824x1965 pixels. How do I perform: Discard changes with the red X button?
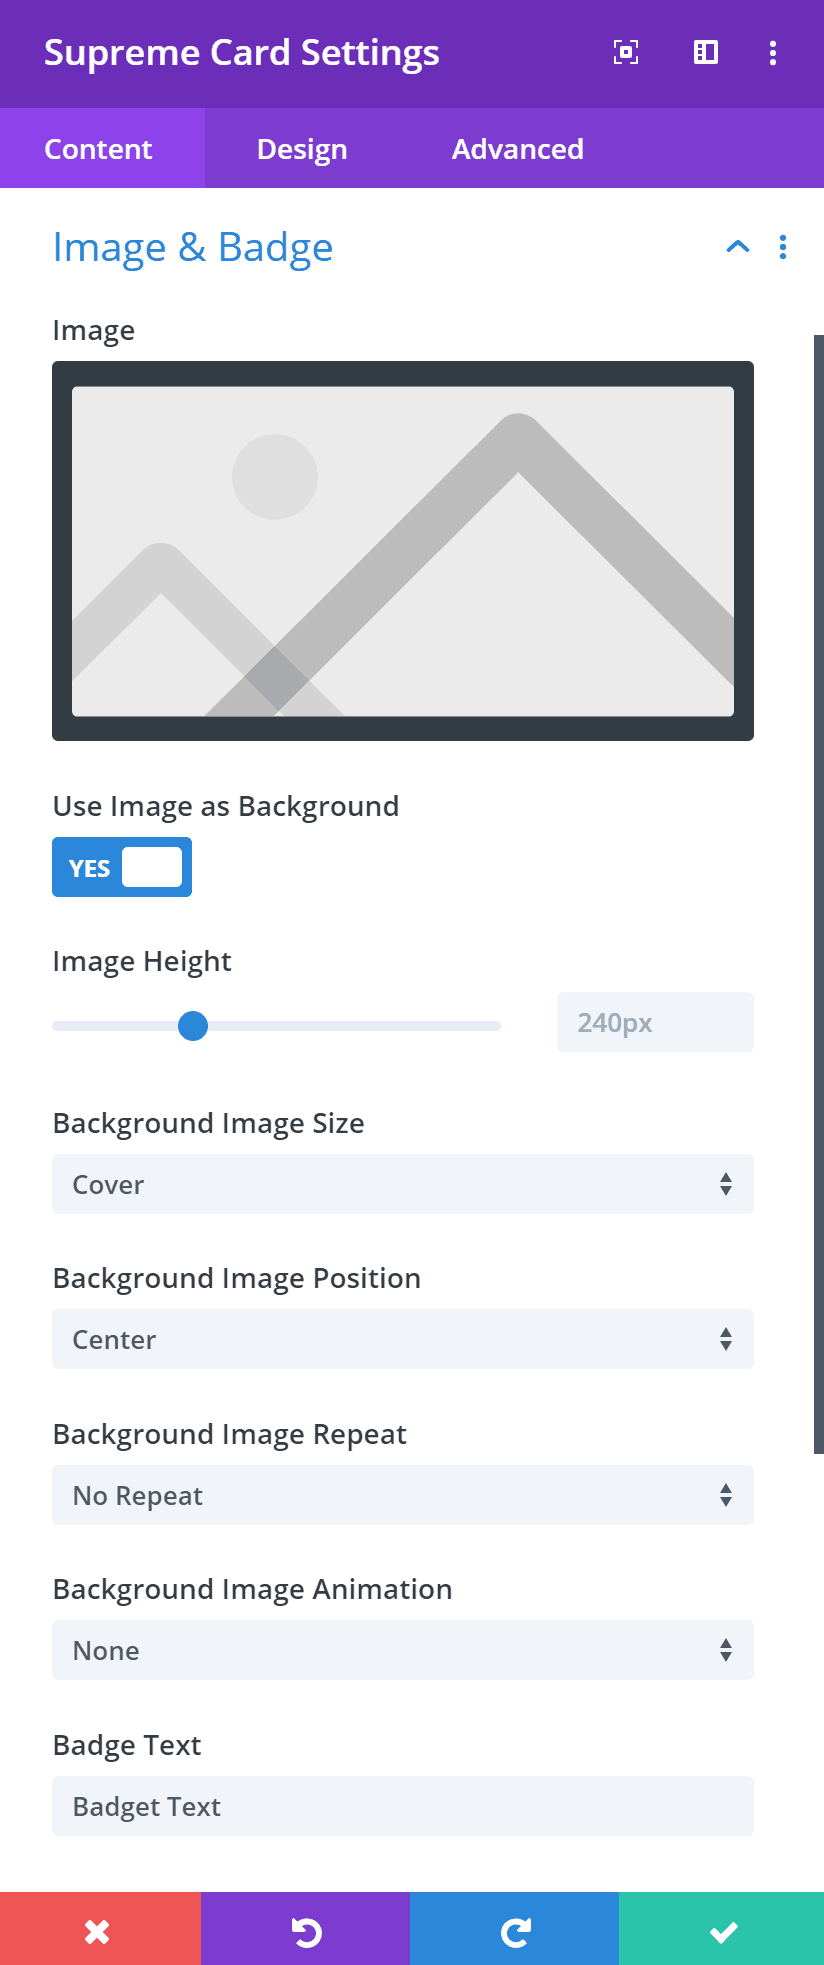pos(100,1929)
